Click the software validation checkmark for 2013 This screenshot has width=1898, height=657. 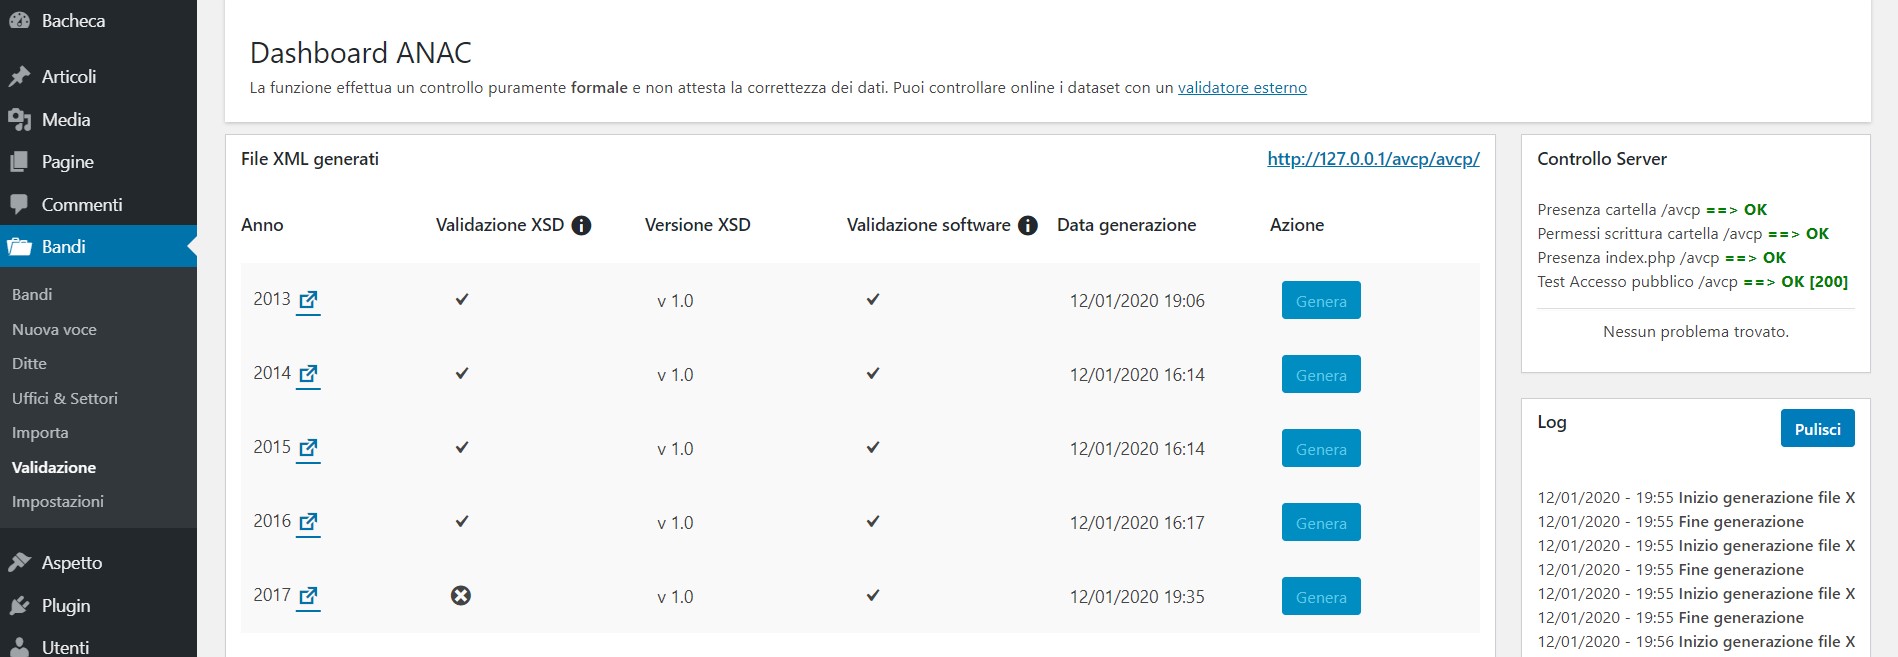point(873,299)
